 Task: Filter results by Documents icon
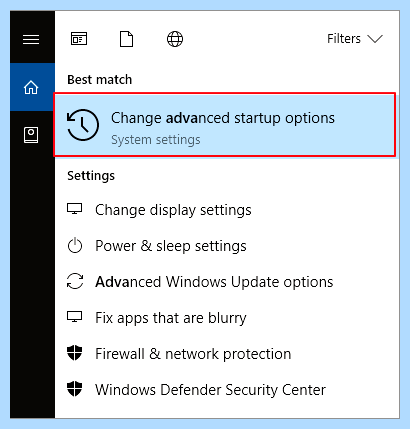pyautogui.click(x=127, y=39)
